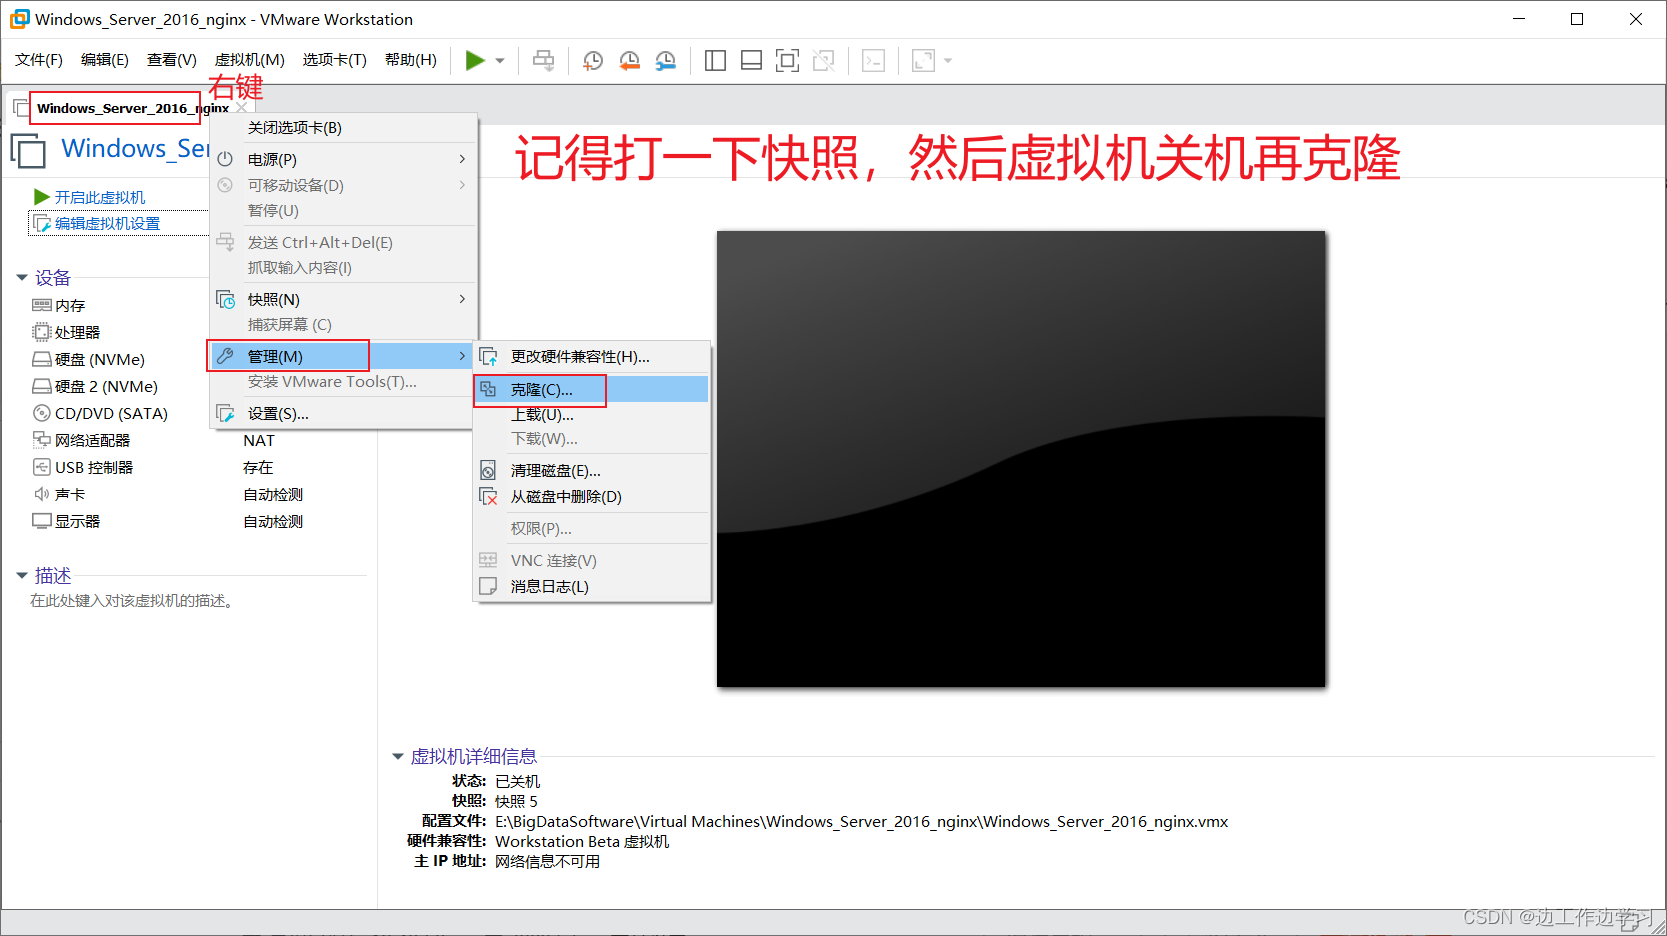Choose 上载(U)... in manage submenu
The width and height of the screenshot is (1667, 936).
[x=592, y=414]
